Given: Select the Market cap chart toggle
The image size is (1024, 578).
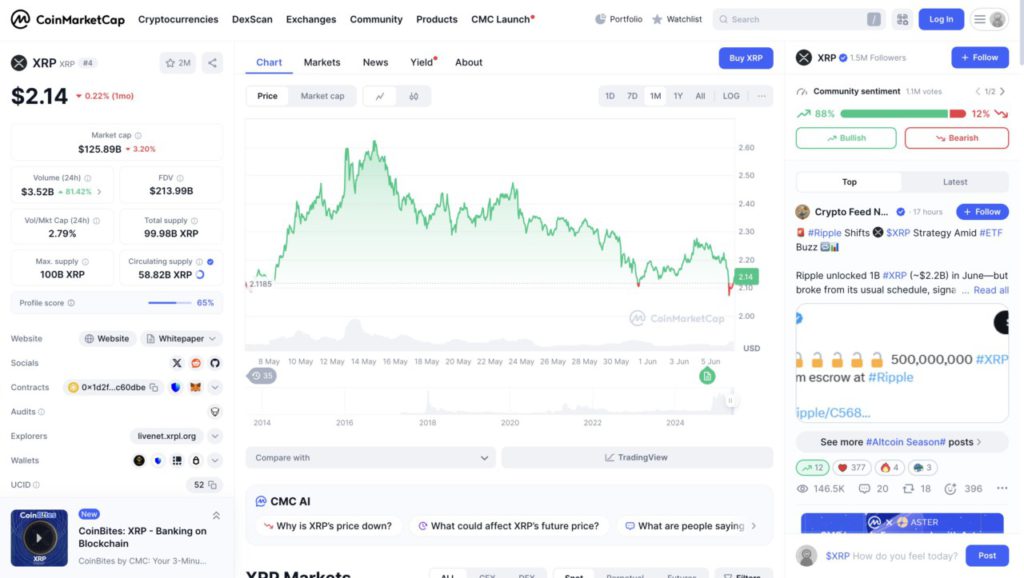Looking at the screenshot, I should [322, 96].
